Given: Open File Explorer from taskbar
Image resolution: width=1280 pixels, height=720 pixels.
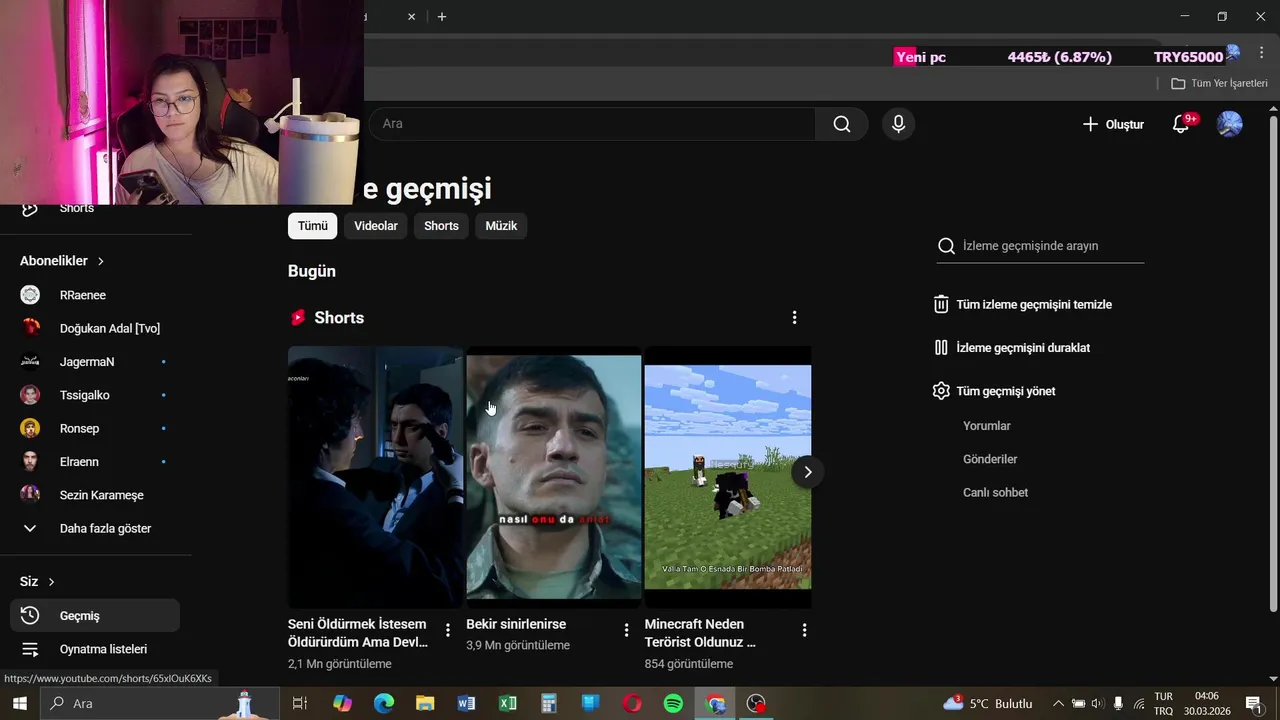Looking at the screenshot, I should (425, 703).
